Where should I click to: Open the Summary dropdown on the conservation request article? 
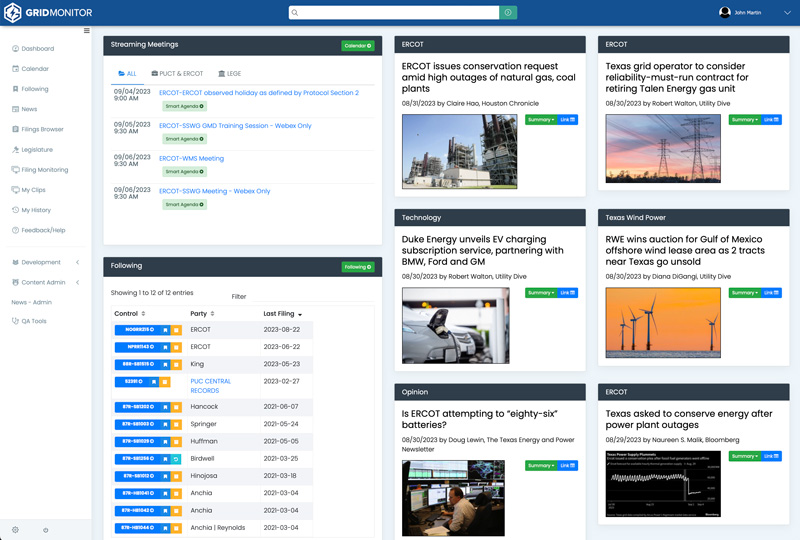click(541, 120)
